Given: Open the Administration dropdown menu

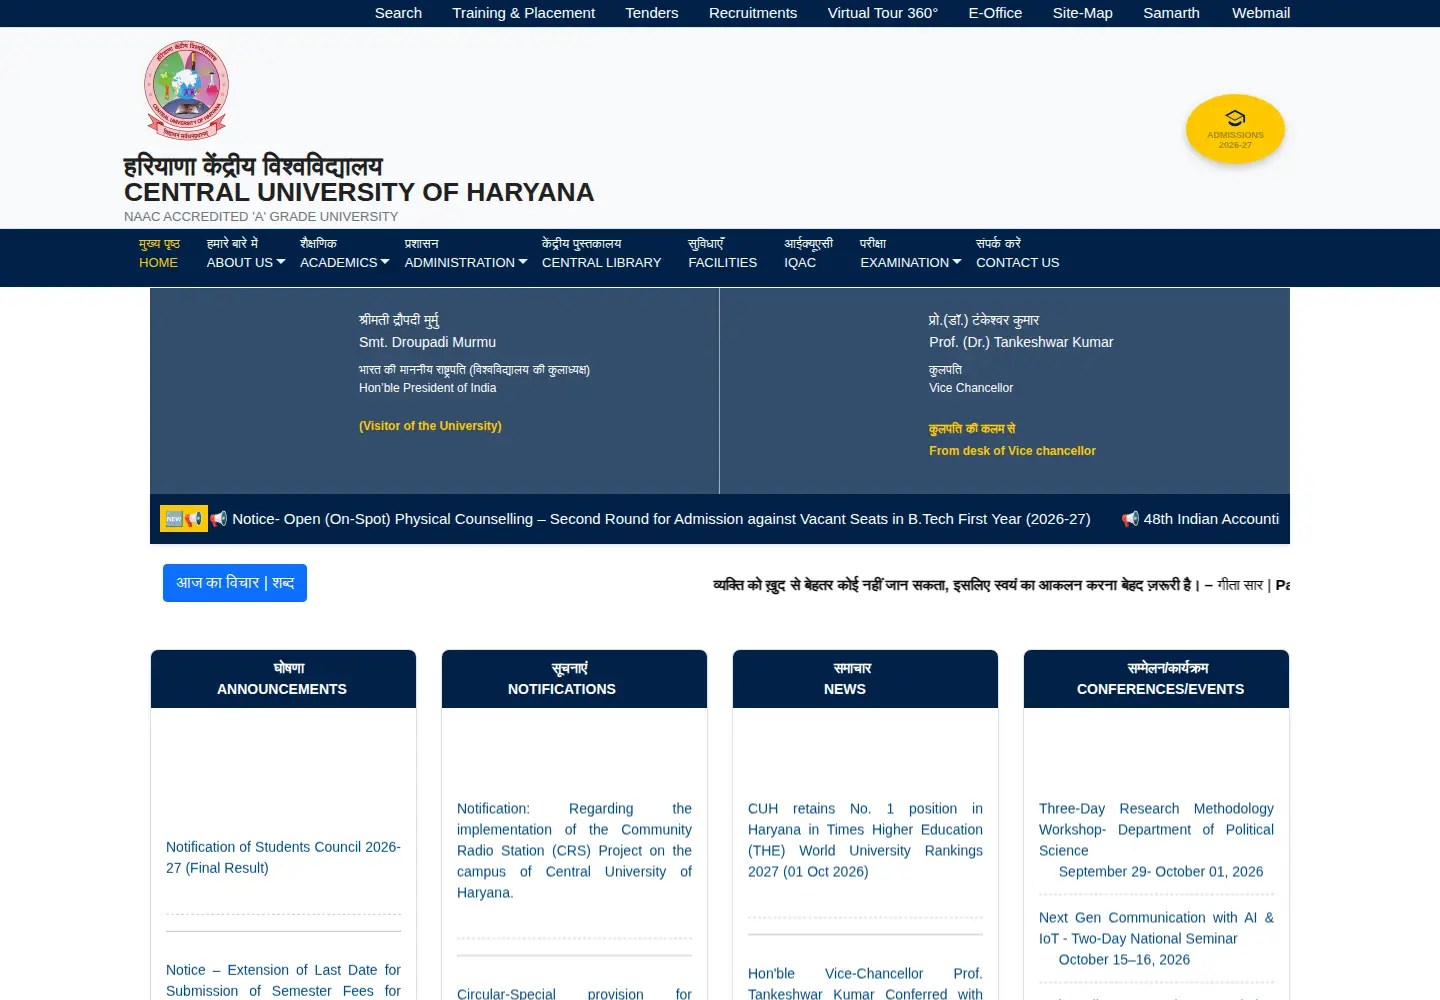Looking at the screenshot, I should tap(466, 253).
